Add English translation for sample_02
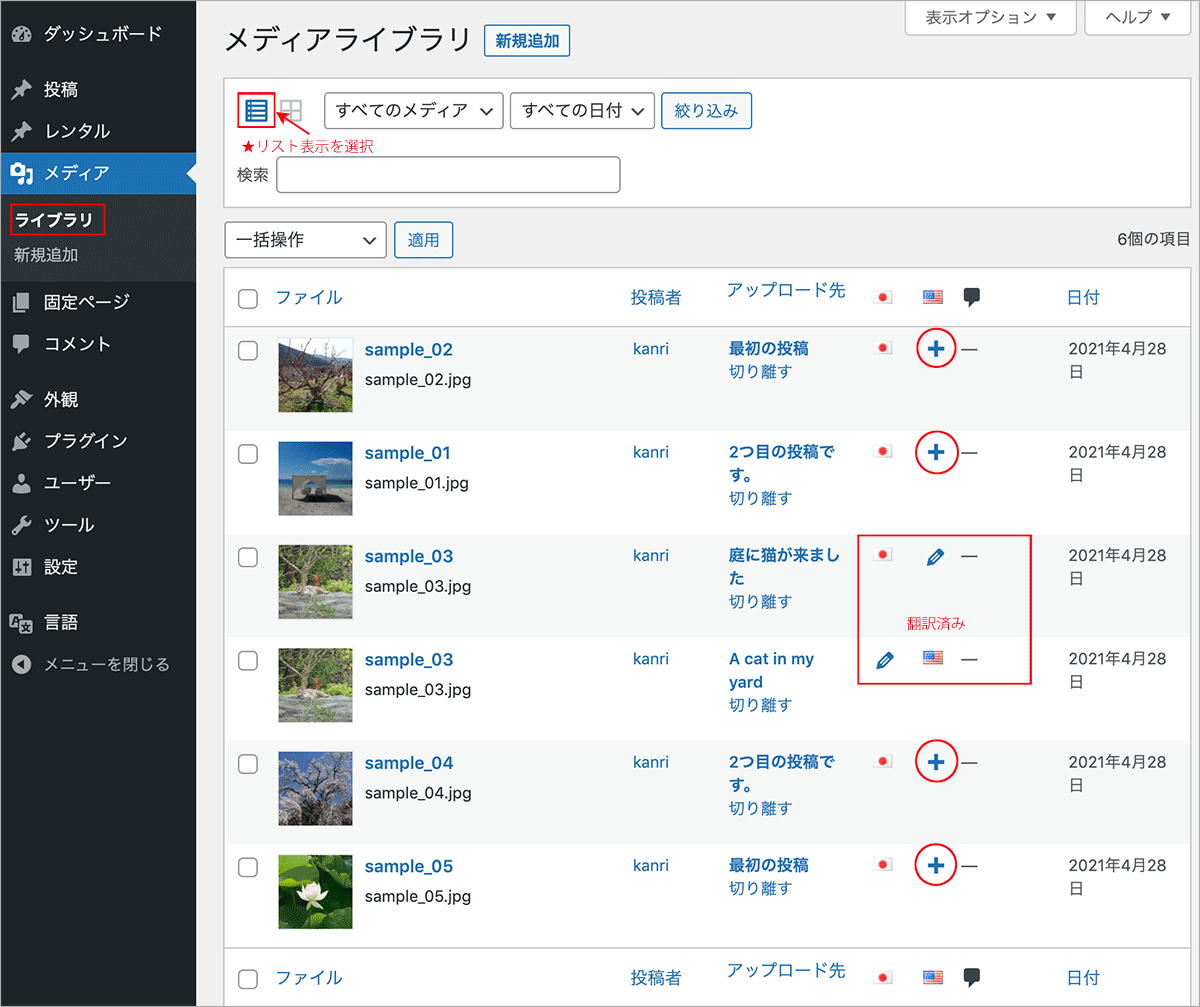 tap(936, 349)
